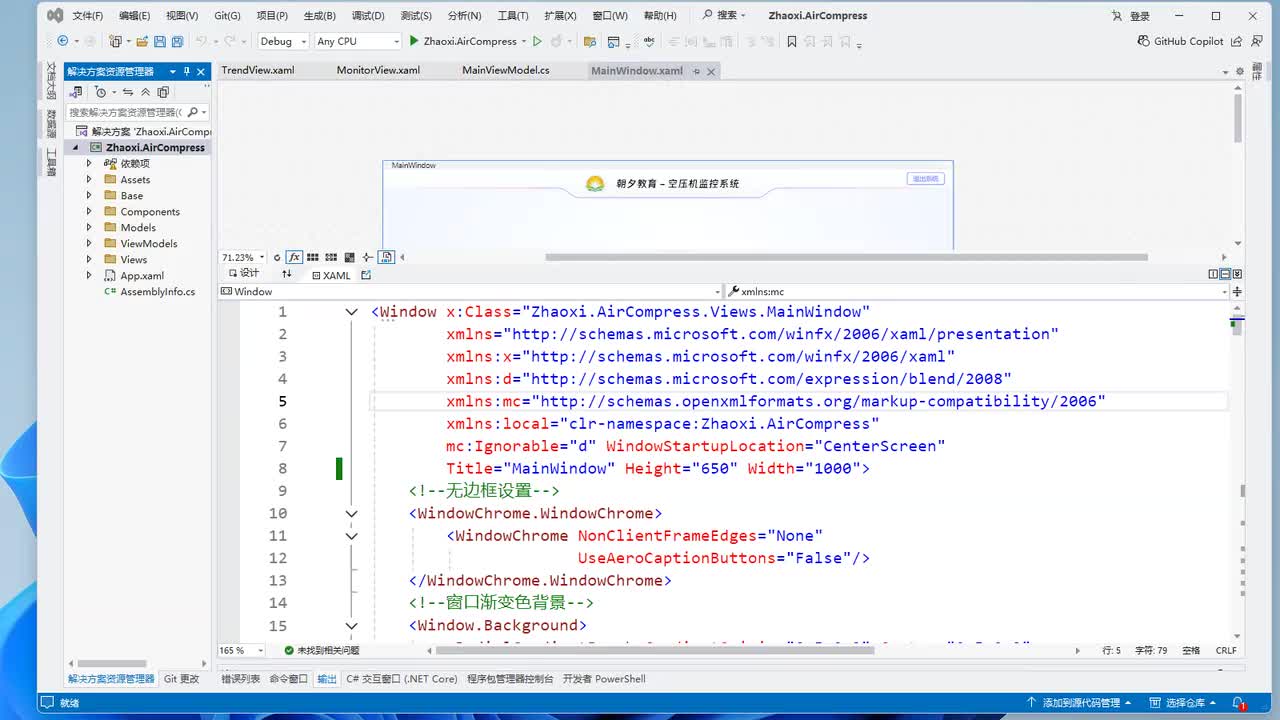
Task: Click the bookmark toggle icon in the toolbar
Action: (x=792, y=41)
